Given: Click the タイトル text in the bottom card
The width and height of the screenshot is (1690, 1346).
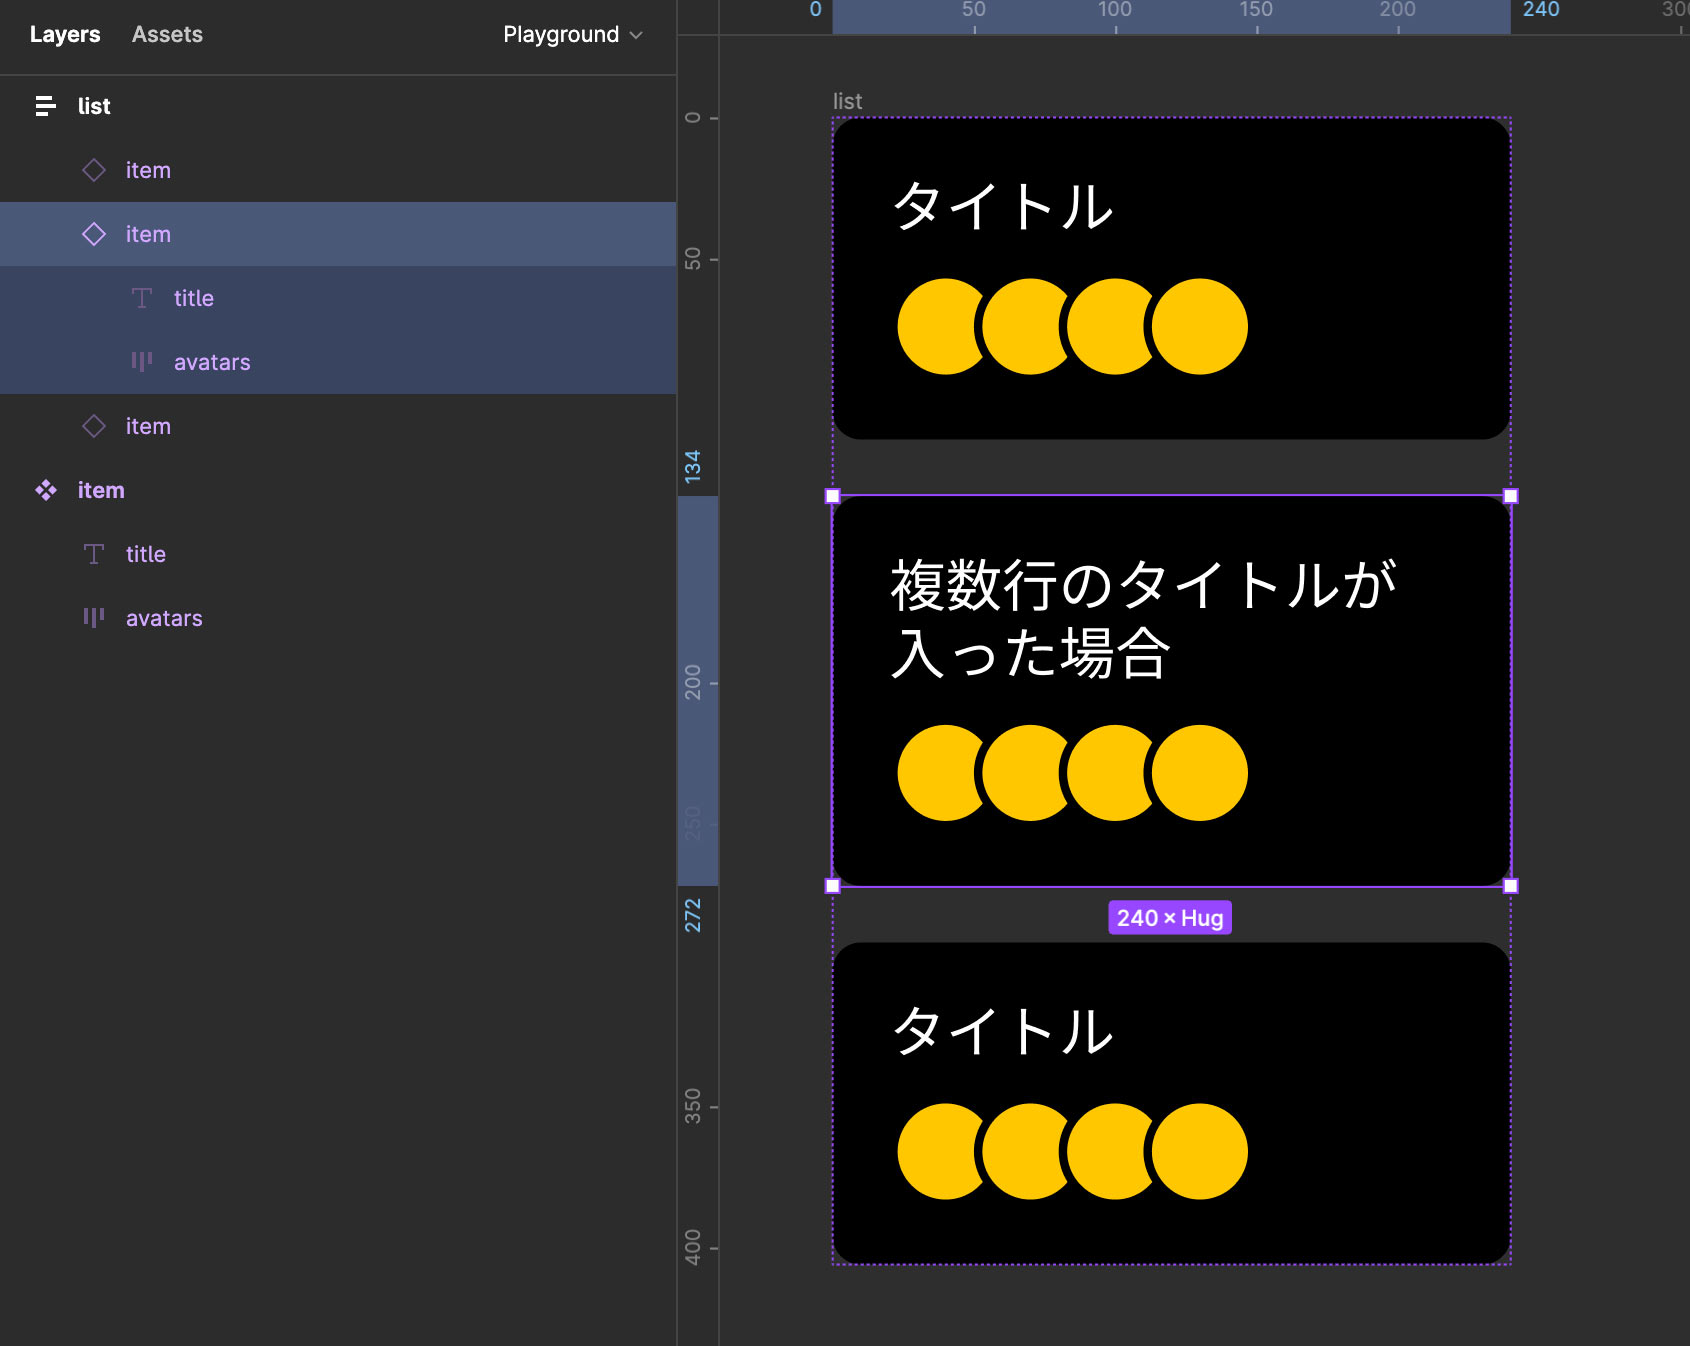Looking at the screenshot, I should (1002, 1031).
